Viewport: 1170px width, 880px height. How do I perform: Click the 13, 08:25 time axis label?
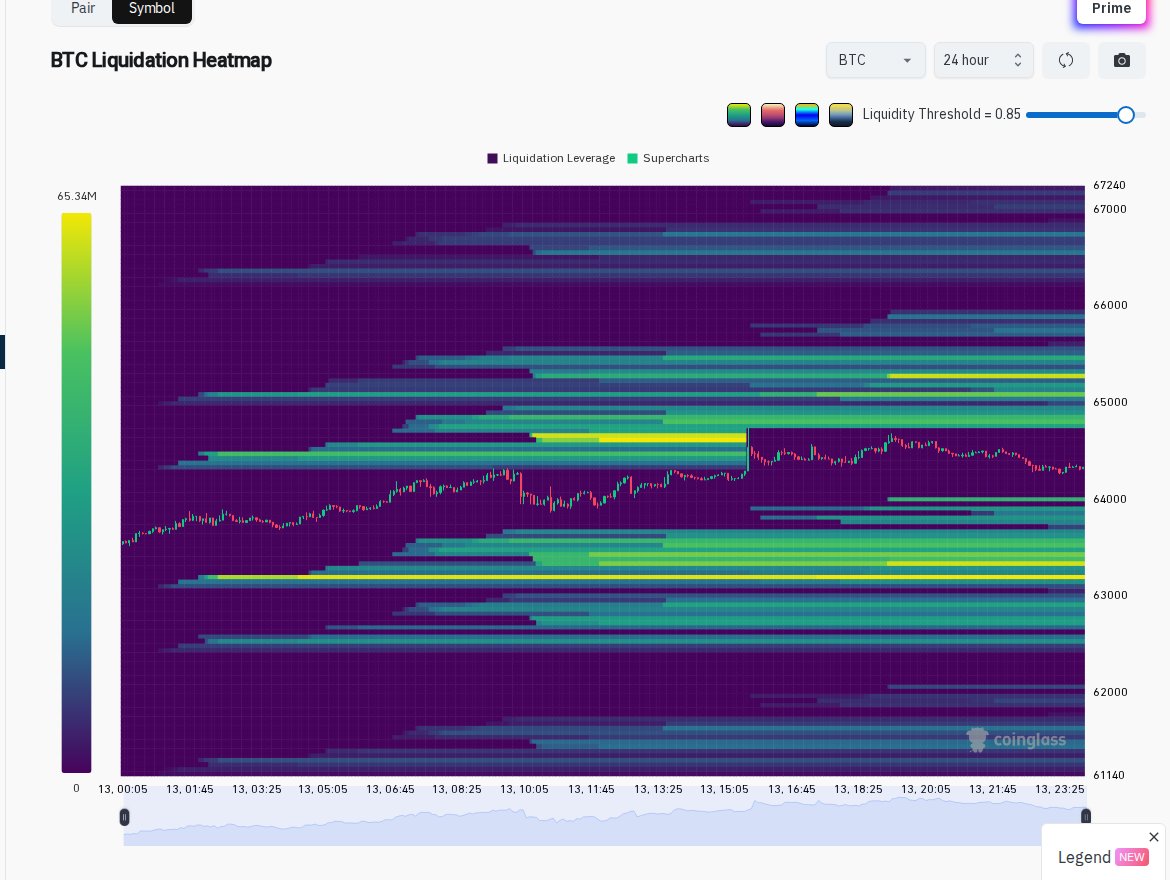pos(457,789)
